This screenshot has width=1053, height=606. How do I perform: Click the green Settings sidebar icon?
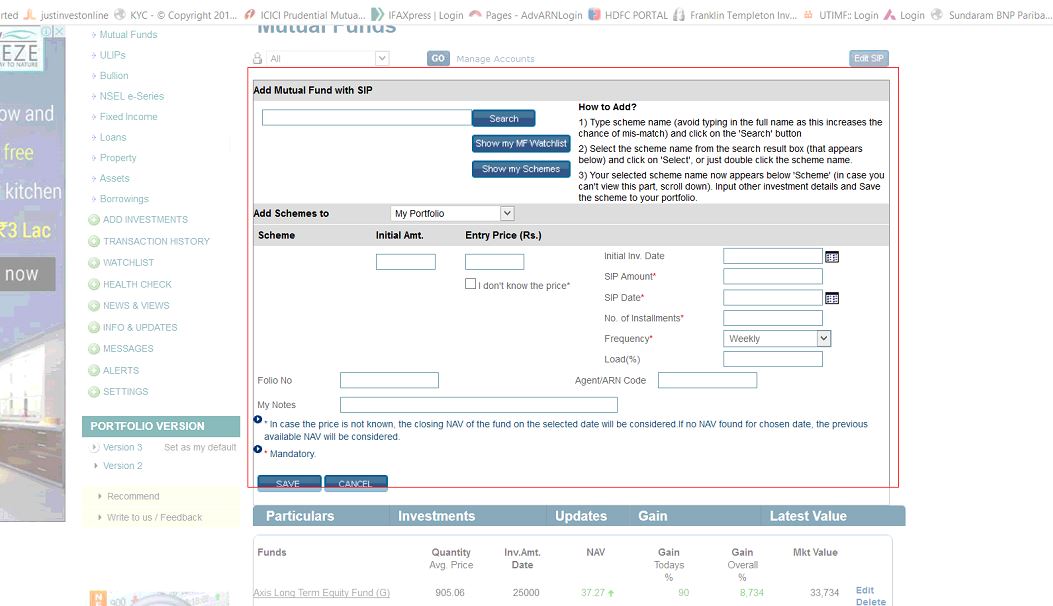pos(94,392)
